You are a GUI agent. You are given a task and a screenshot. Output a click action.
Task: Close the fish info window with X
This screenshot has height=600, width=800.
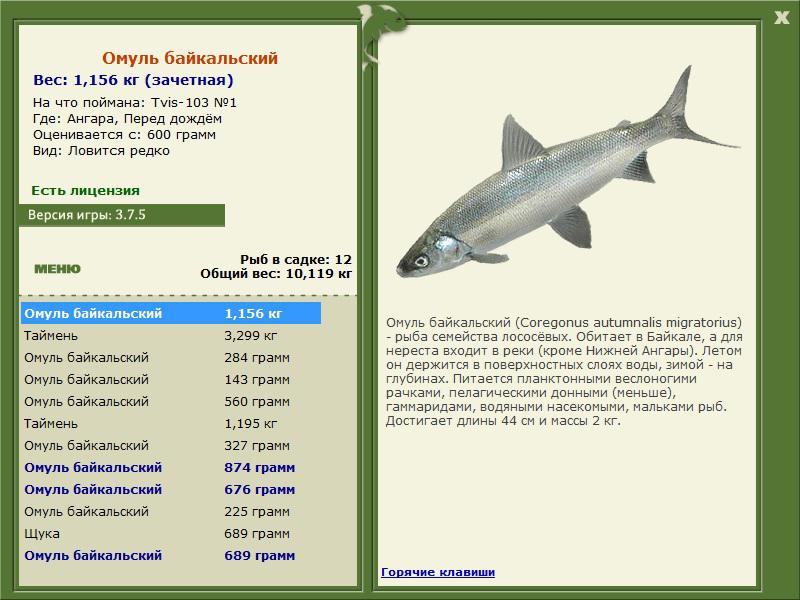[x=781, y=18]
